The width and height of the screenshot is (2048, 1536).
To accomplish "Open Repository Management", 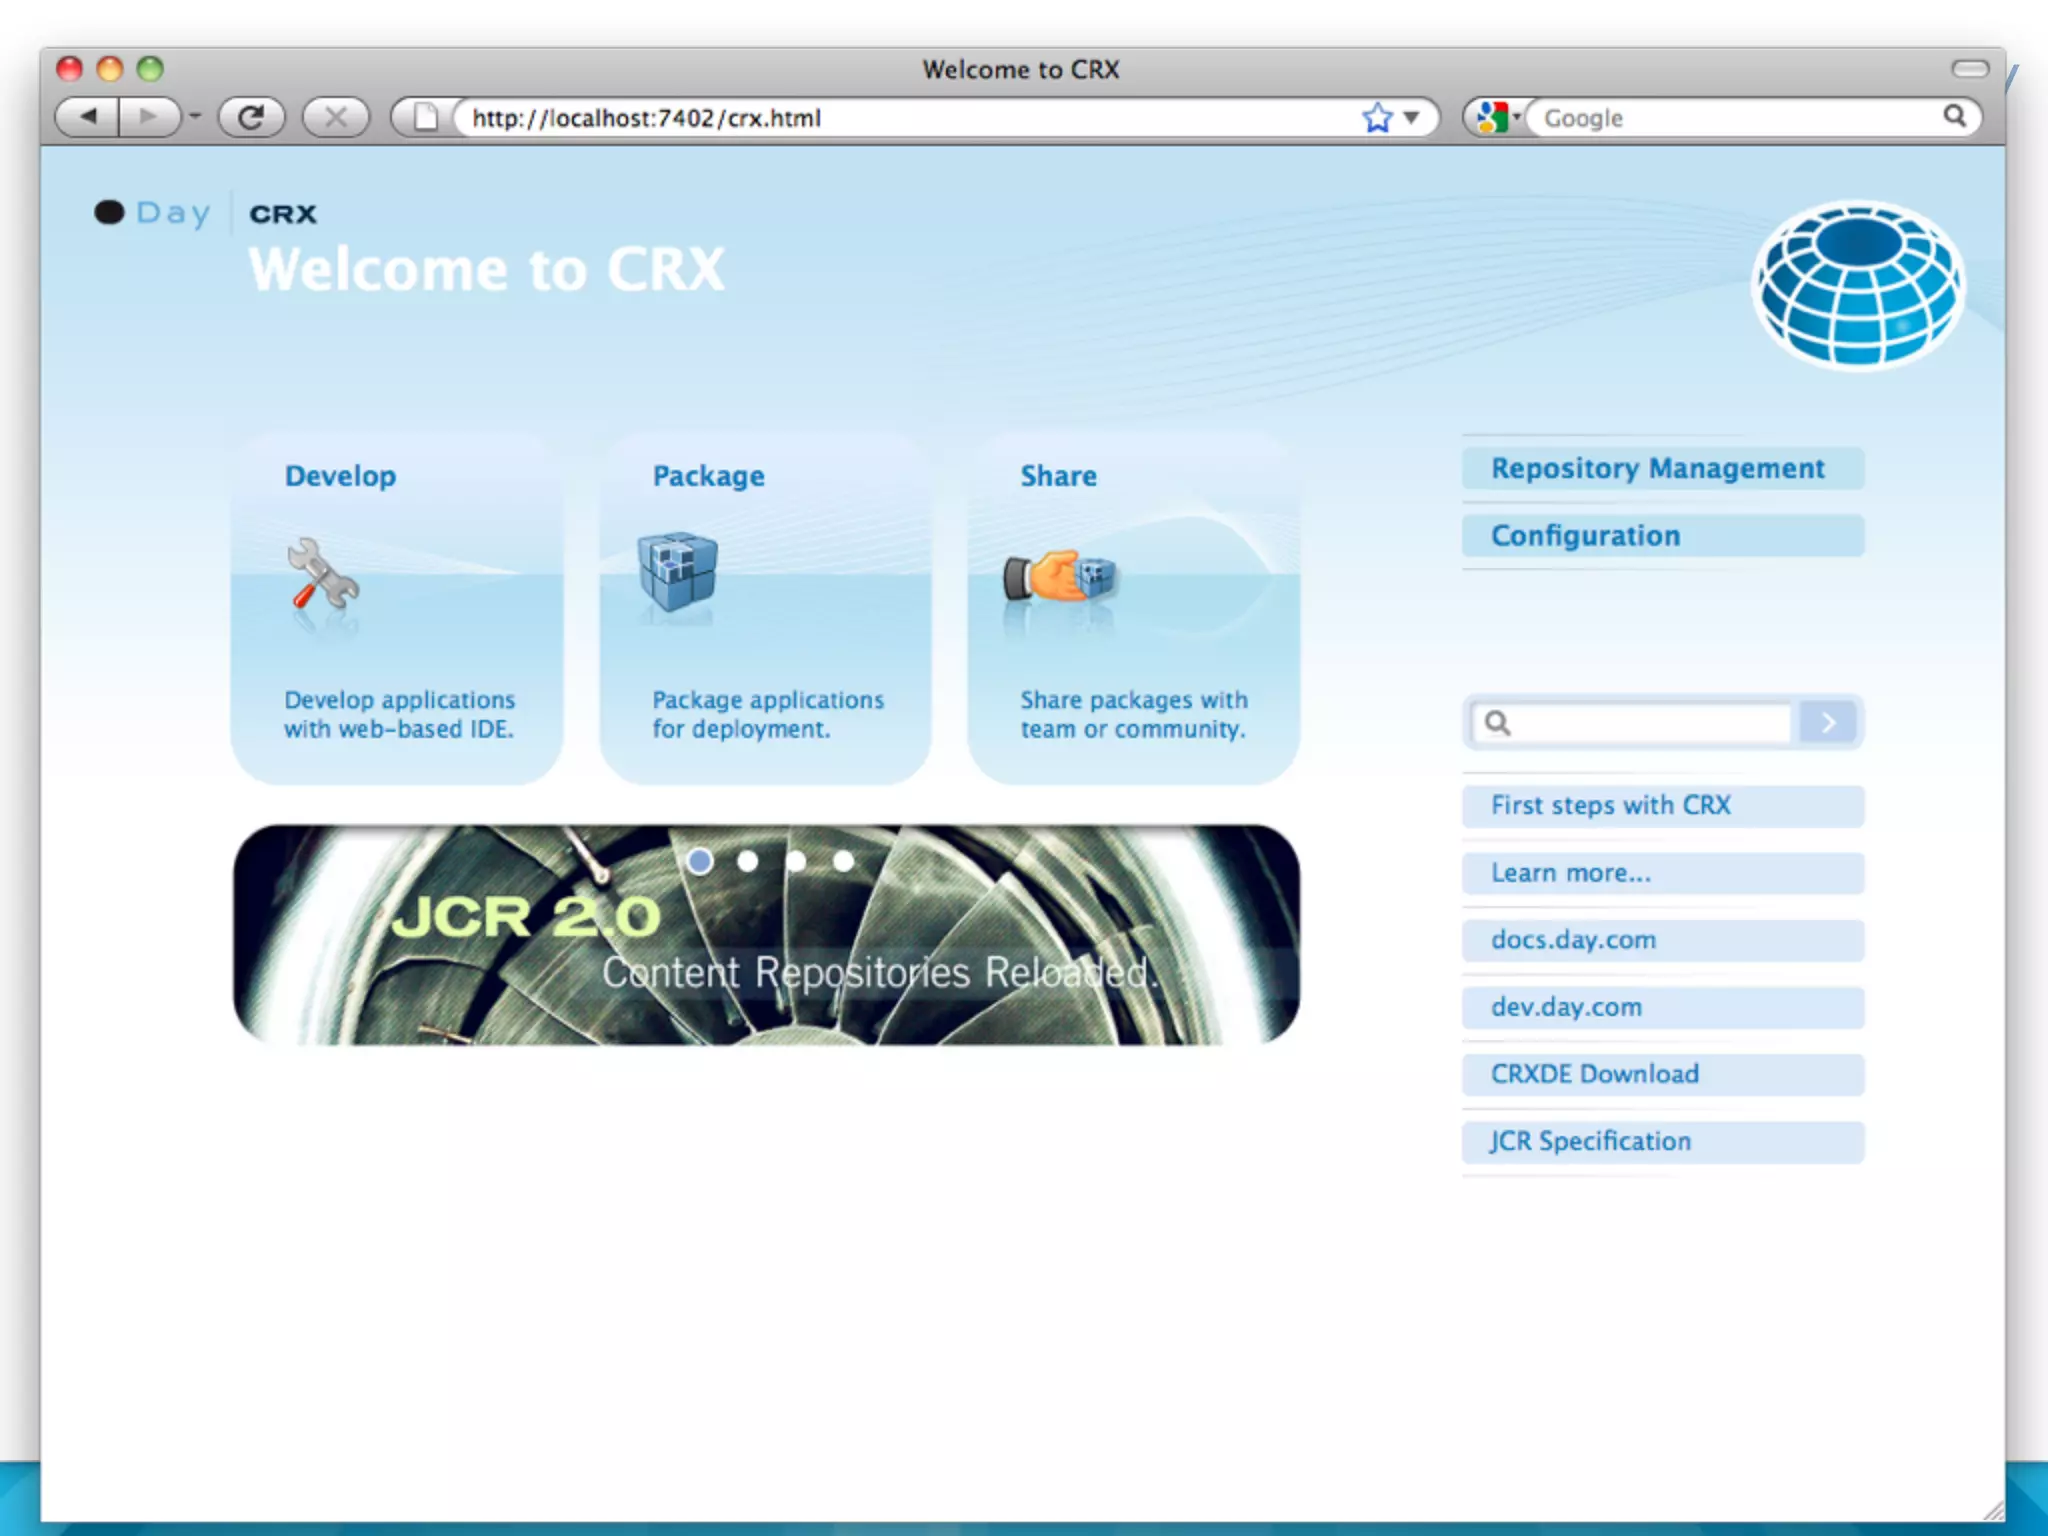I will (1657, 468).
